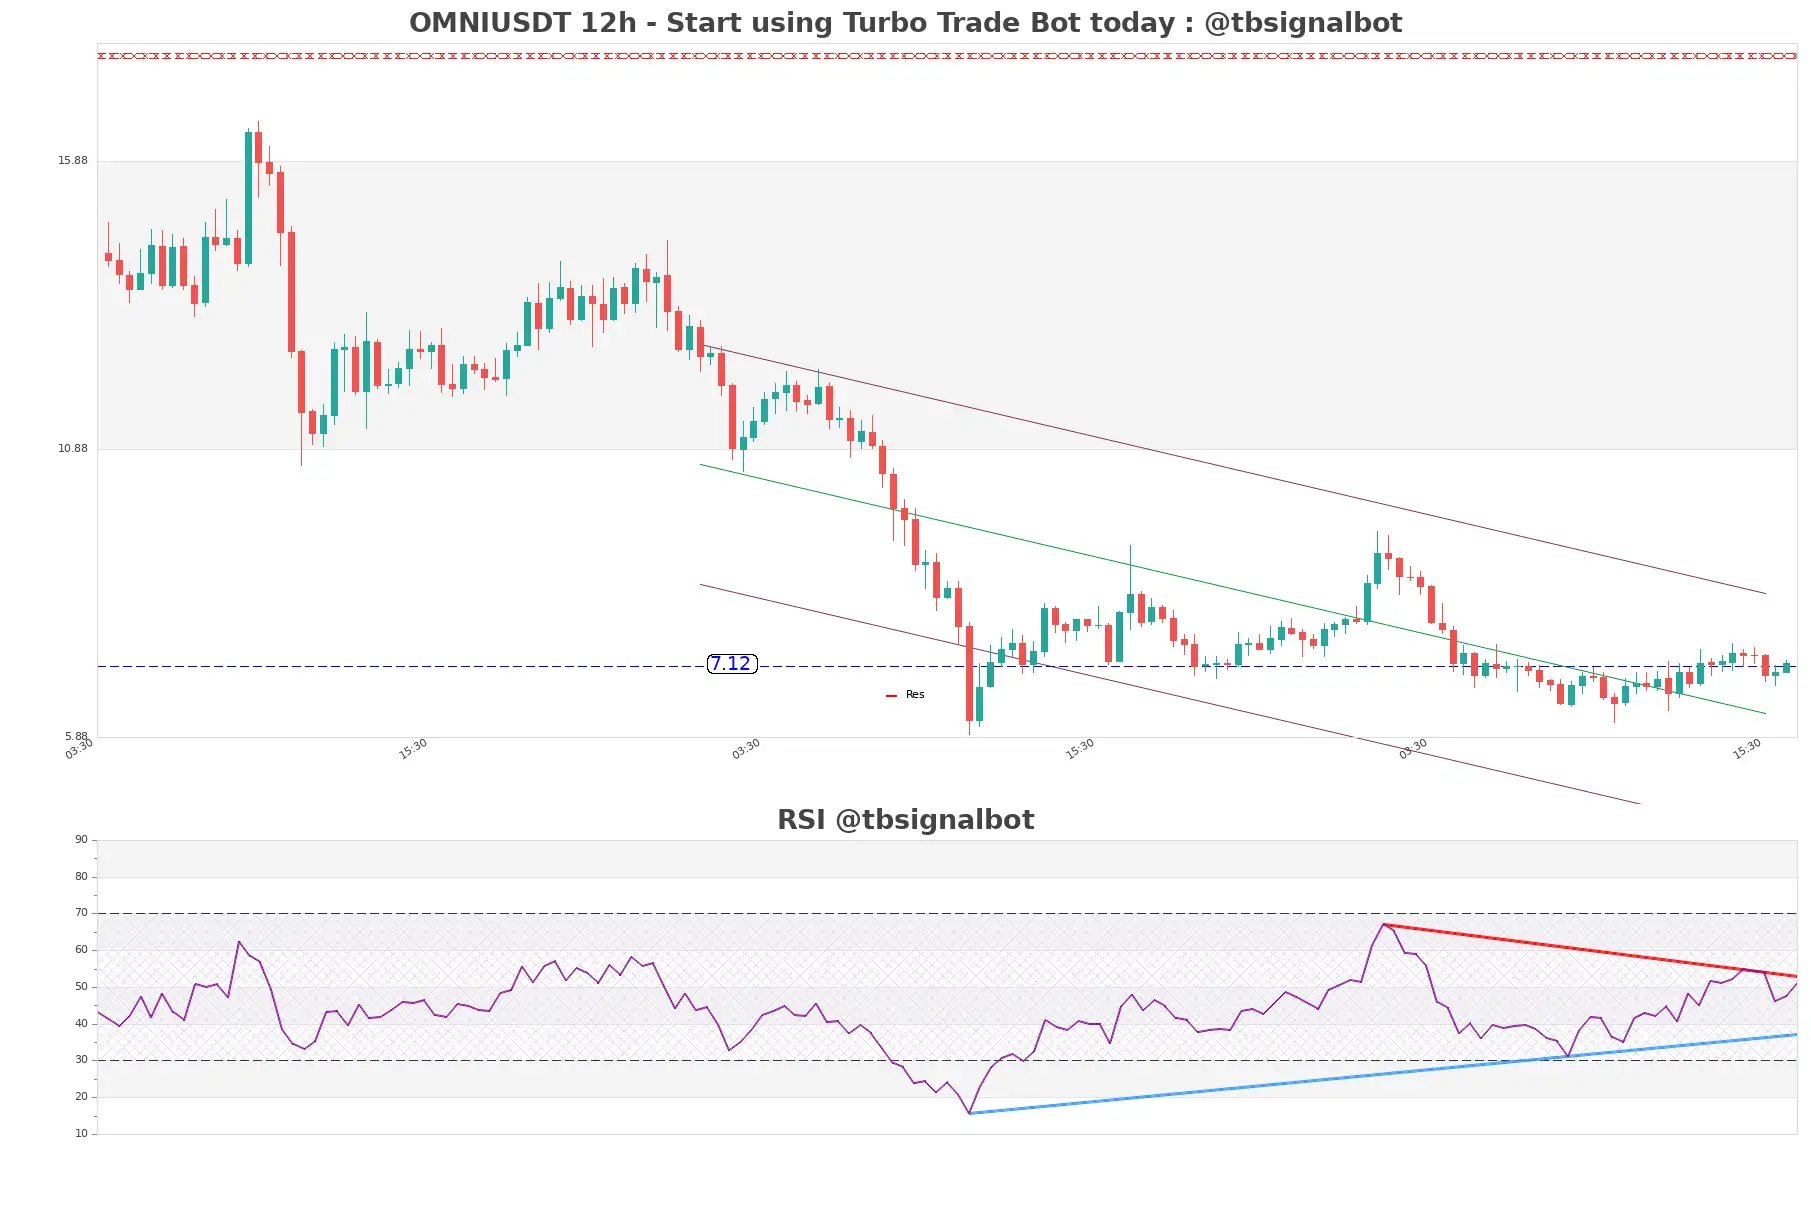Click the RSI 20 axis label
Viewport: 1811px width, 1208px height.
[81, 1097]
